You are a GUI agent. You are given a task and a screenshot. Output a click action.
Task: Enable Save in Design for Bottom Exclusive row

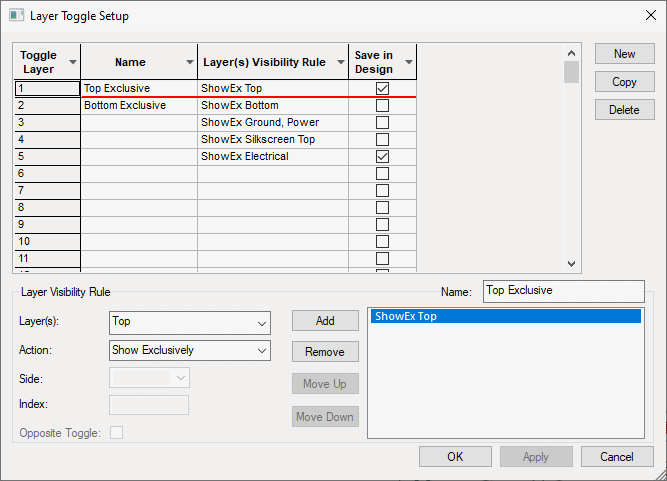(x=382, y=106)
